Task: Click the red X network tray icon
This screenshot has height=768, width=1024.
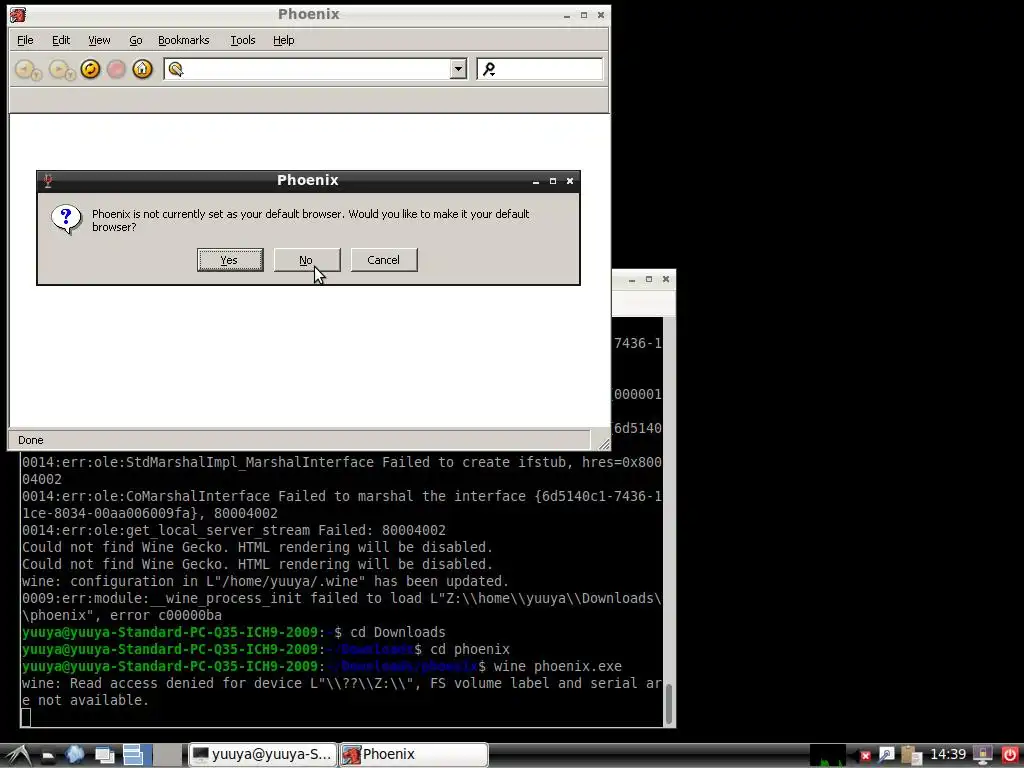Action: 865,756
